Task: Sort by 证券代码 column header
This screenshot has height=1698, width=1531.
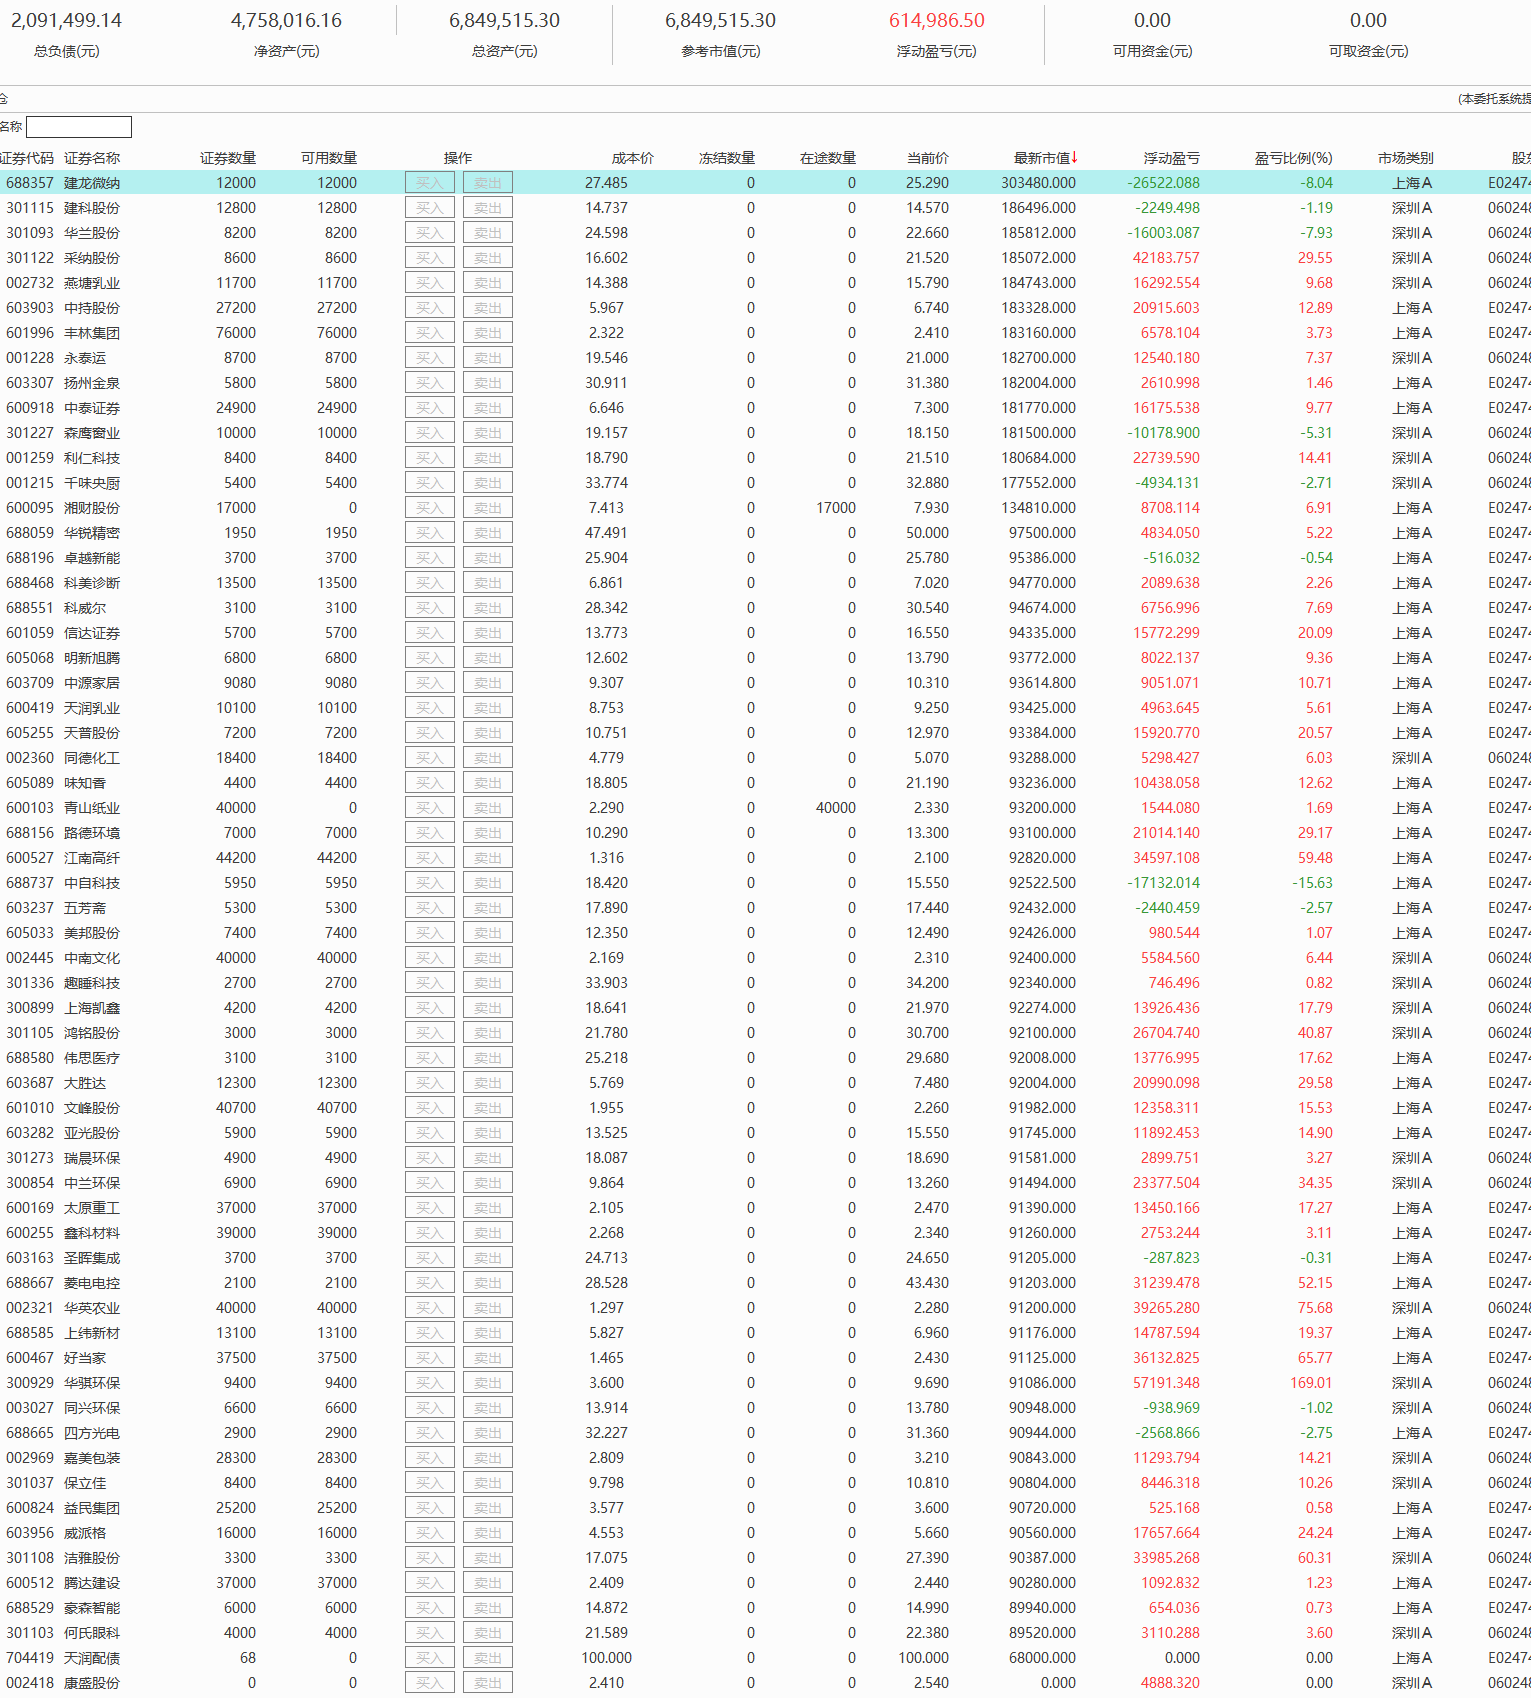Action: [x=27, y=158]
